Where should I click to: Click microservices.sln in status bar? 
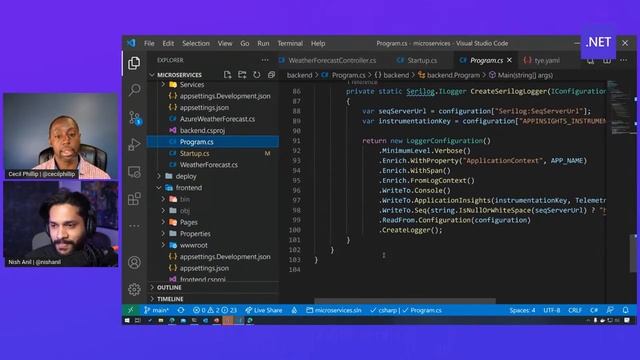coord(334,310)
